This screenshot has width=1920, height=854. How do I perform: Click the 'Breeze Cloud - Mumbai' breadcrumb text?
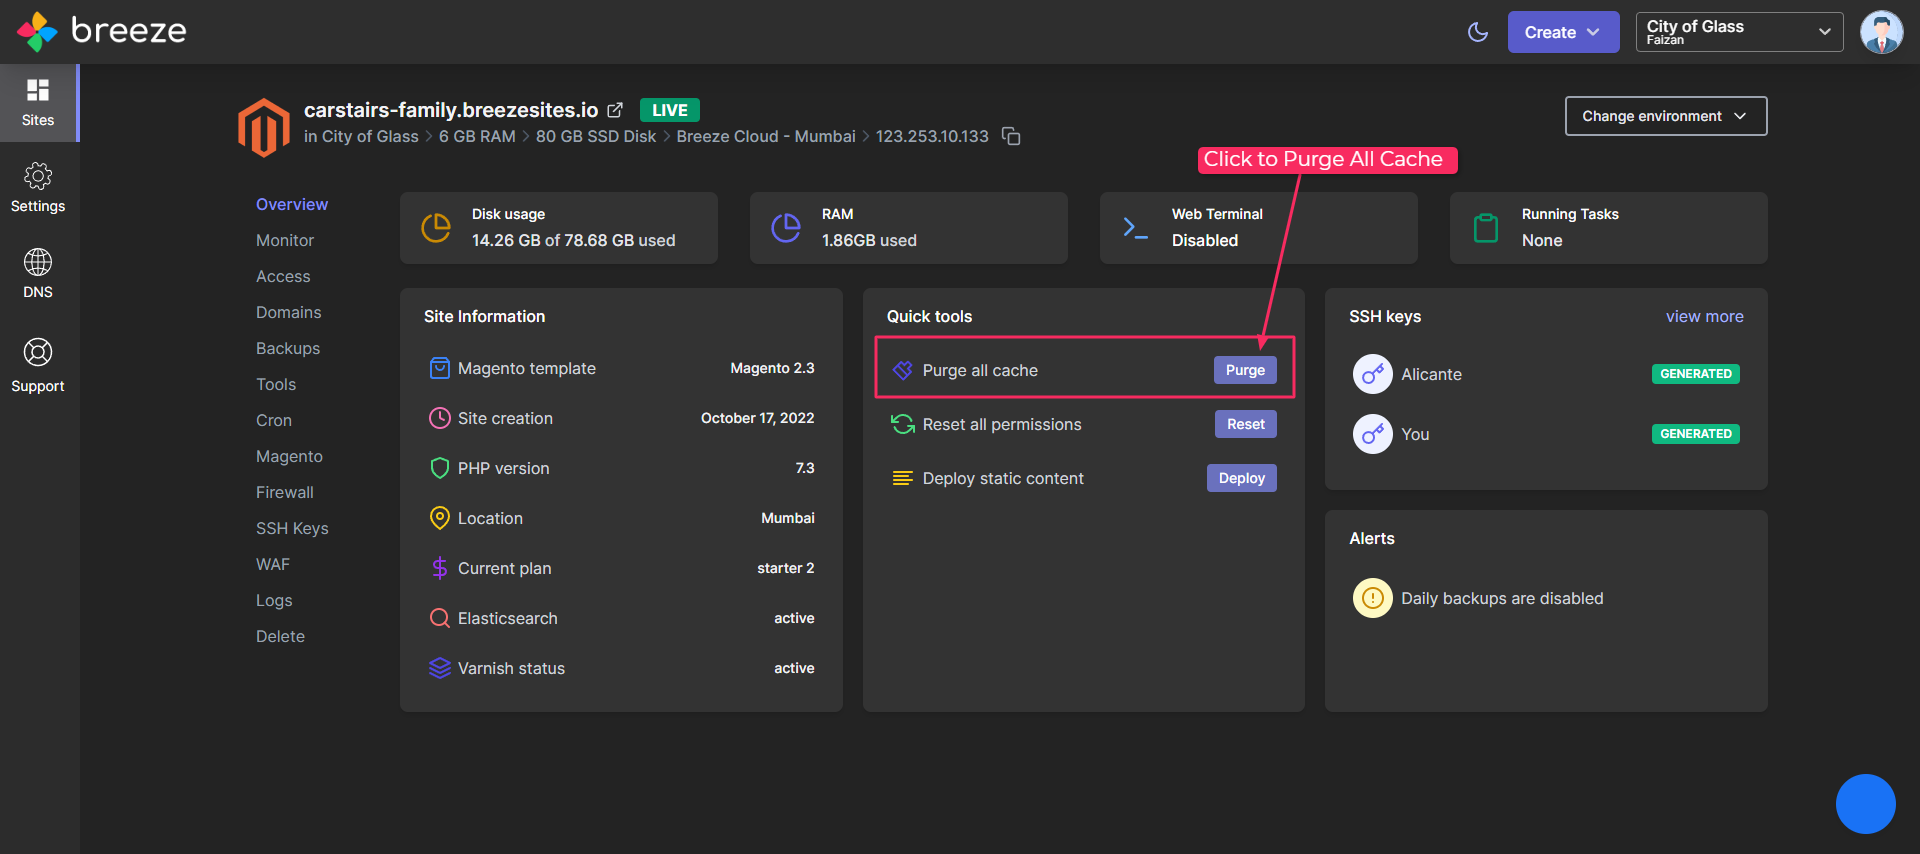pos(766,136)
